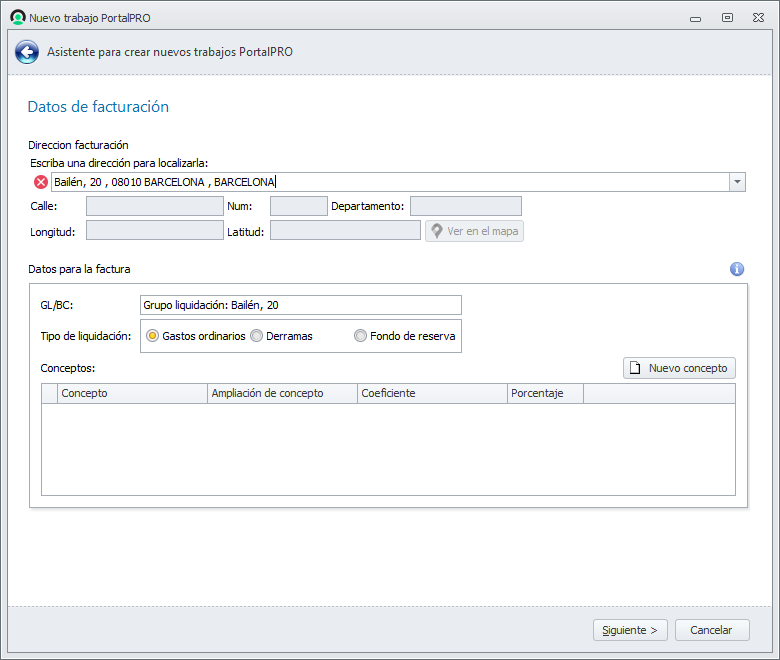Viewport: 780px width, 660px height.
Task: Open the blue information icon
Action: pos(737,269)
